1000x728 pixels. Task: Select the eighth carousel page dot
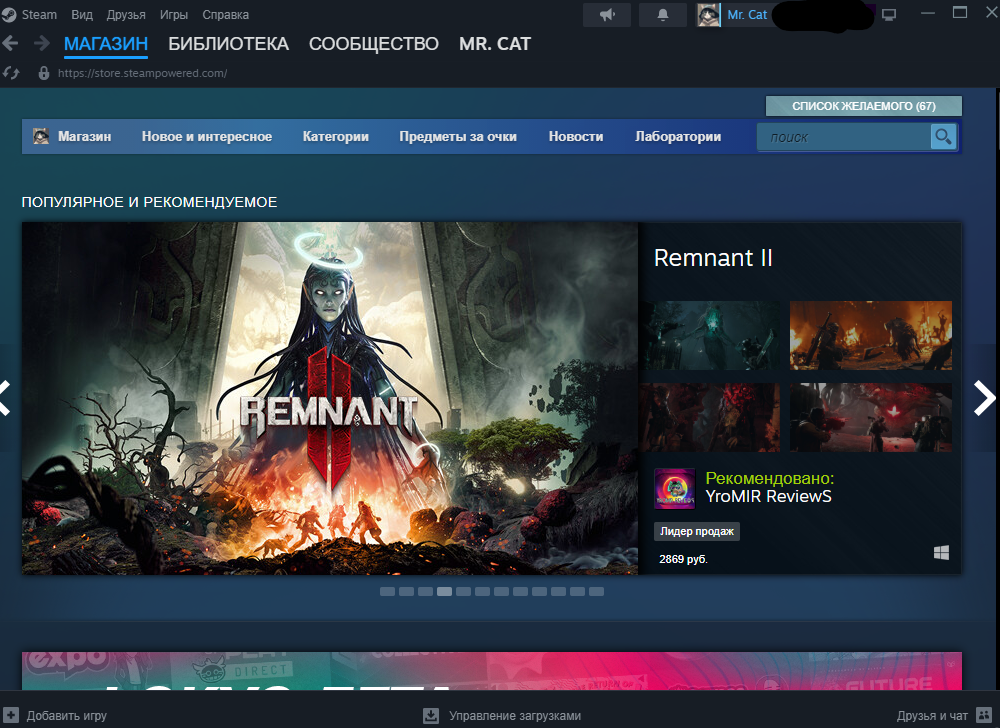[520, 592]
